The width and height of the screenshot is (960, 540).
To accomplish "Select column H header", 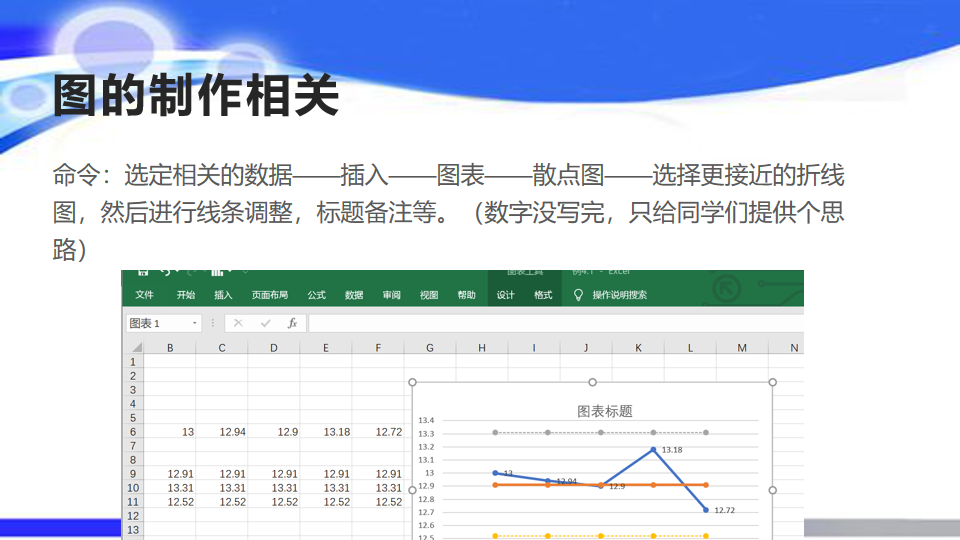I will tap(482, 348).
